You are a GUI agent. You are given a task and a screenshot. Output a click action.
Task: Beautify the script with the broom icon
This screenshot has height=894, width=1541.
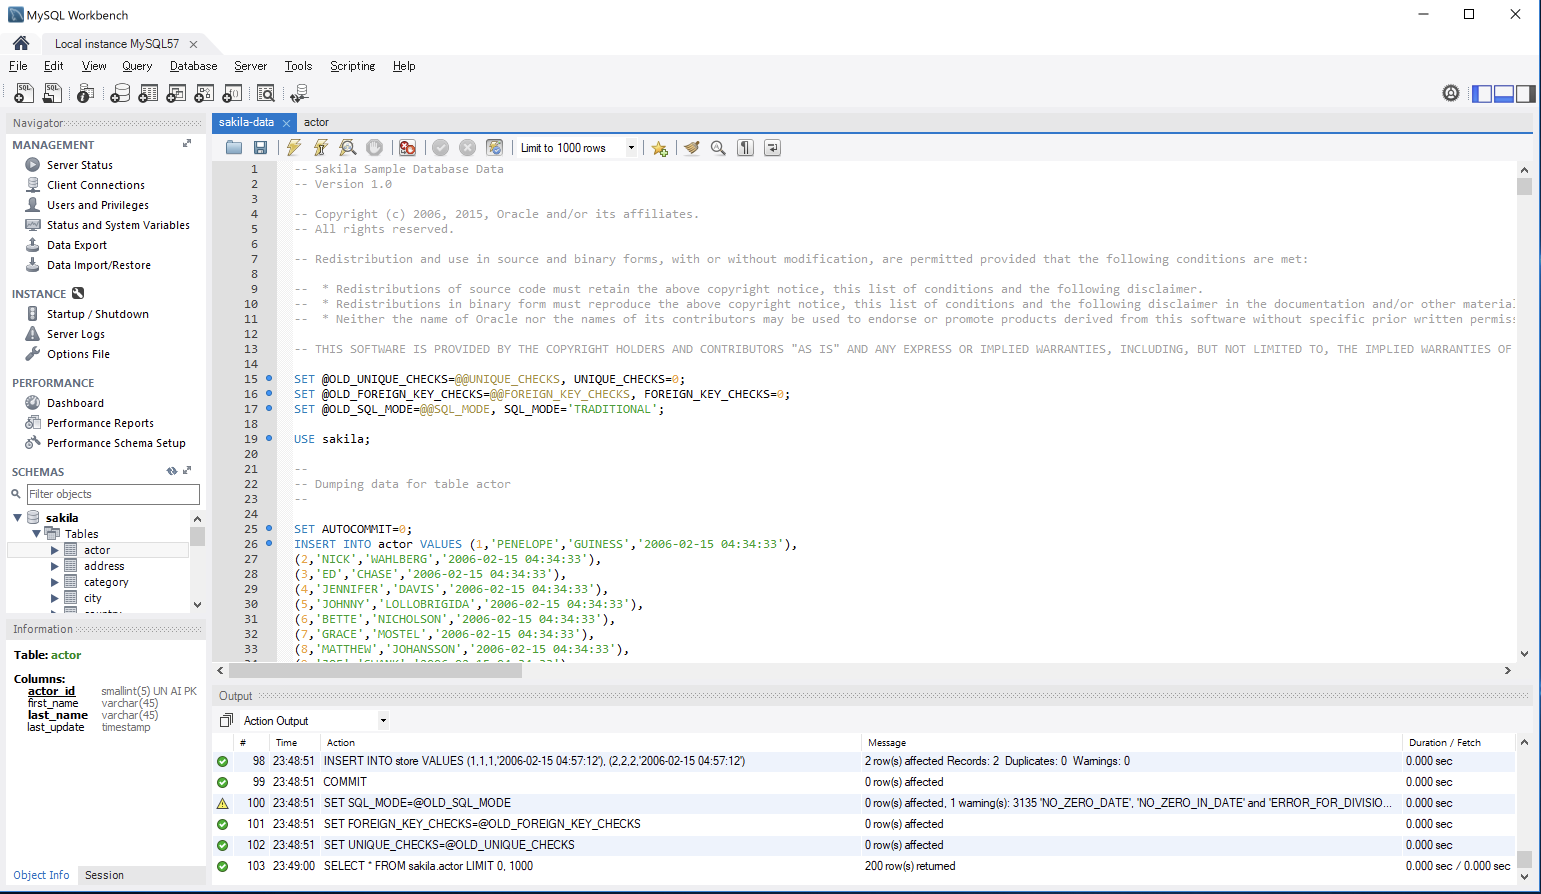click(x=692, y=147)
